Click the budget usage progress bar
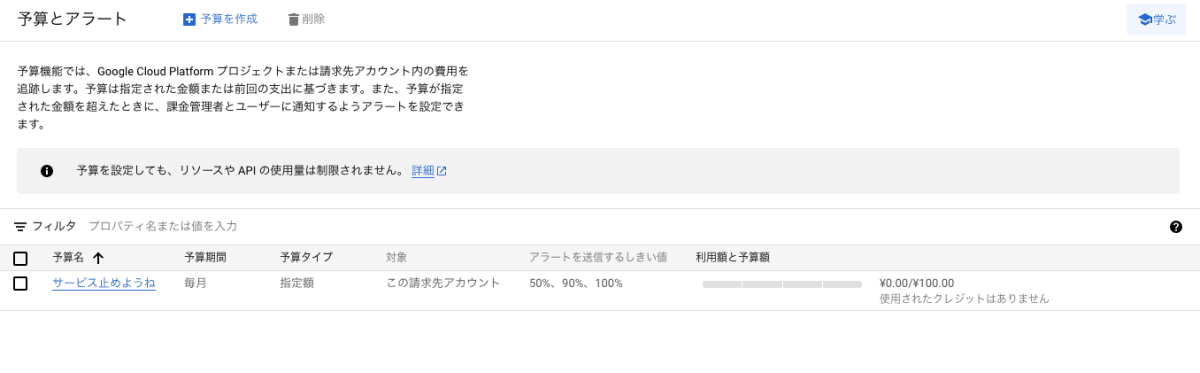The width and height of the screenshot is (1200, 373). click(782, 284)
